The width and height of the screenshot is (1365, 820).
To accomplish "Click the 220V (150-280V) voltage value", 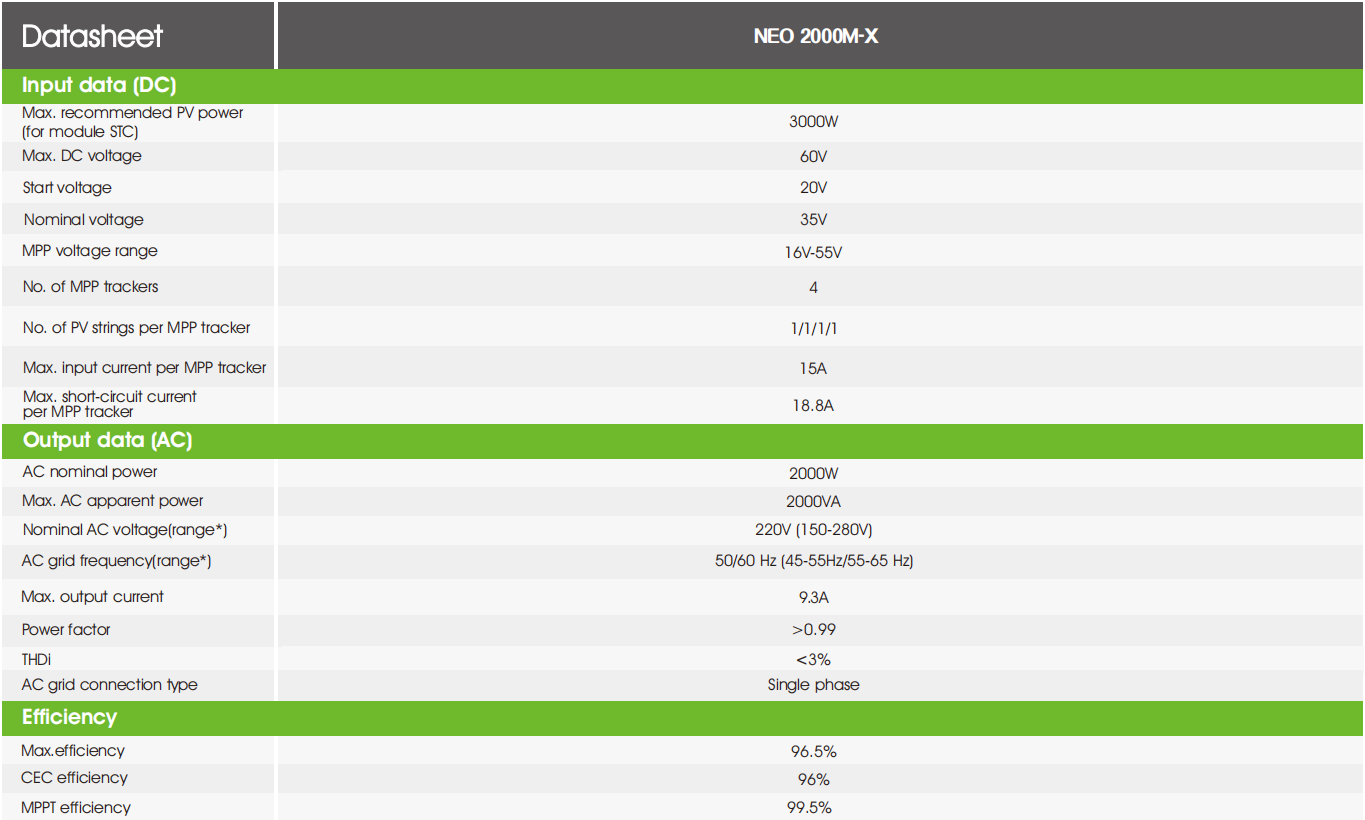I will 813,530.
